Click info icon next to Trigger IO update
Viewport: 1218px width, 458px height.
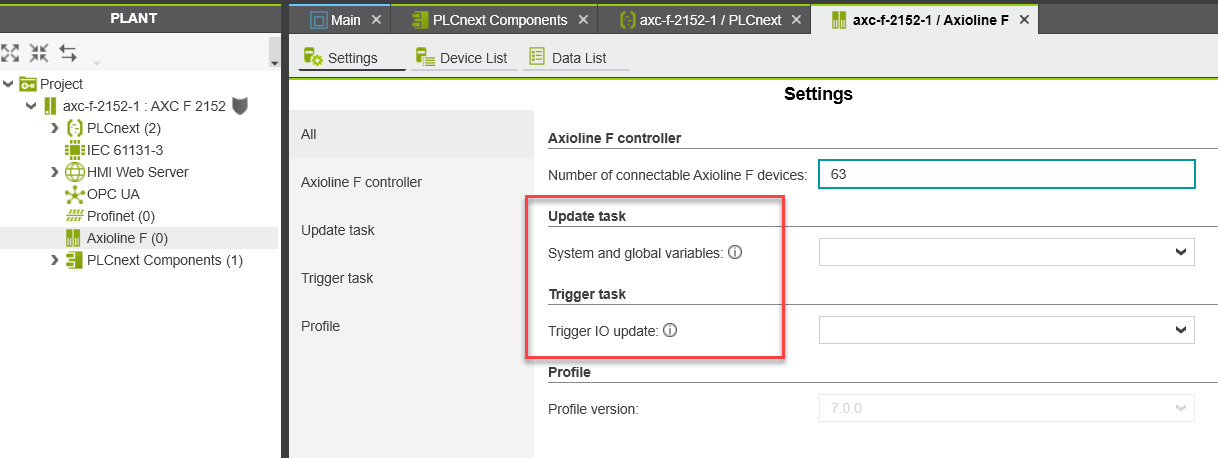[x=671, y=330]
